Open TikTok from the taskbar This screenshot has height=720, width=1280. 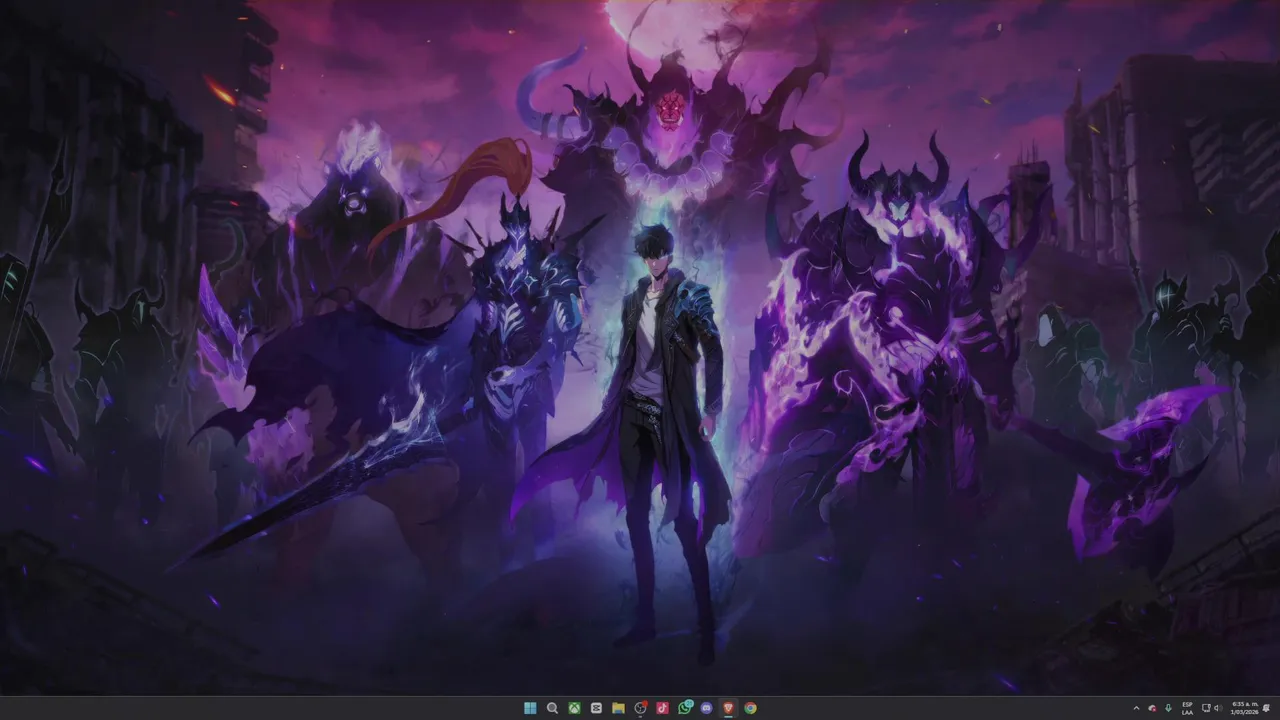tap(662, 708)
